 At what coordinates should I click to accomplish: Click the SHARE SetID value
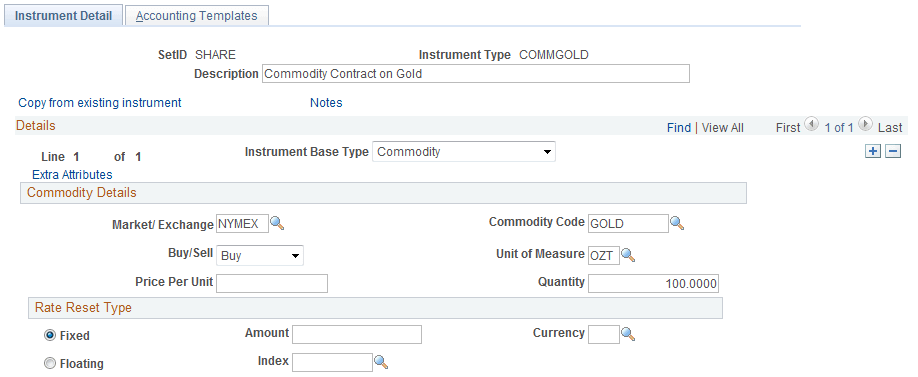(x=215, y=55)
